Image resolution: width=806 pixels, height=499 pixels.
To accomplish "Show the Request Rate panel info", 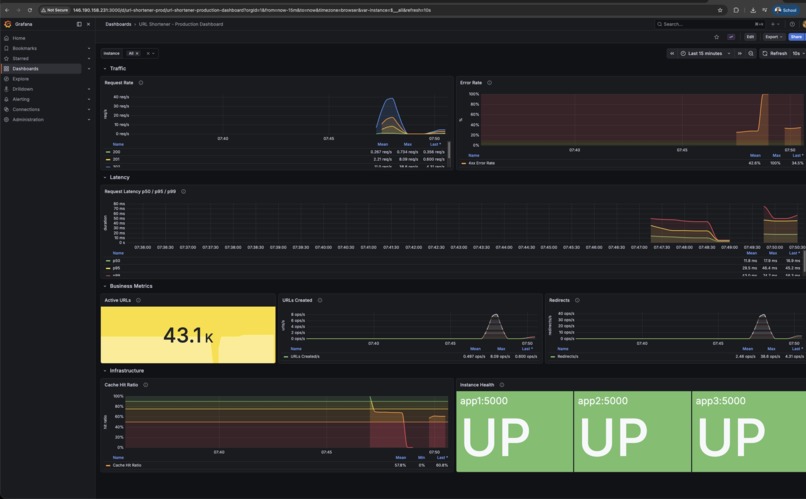I will tap(141, 83).
